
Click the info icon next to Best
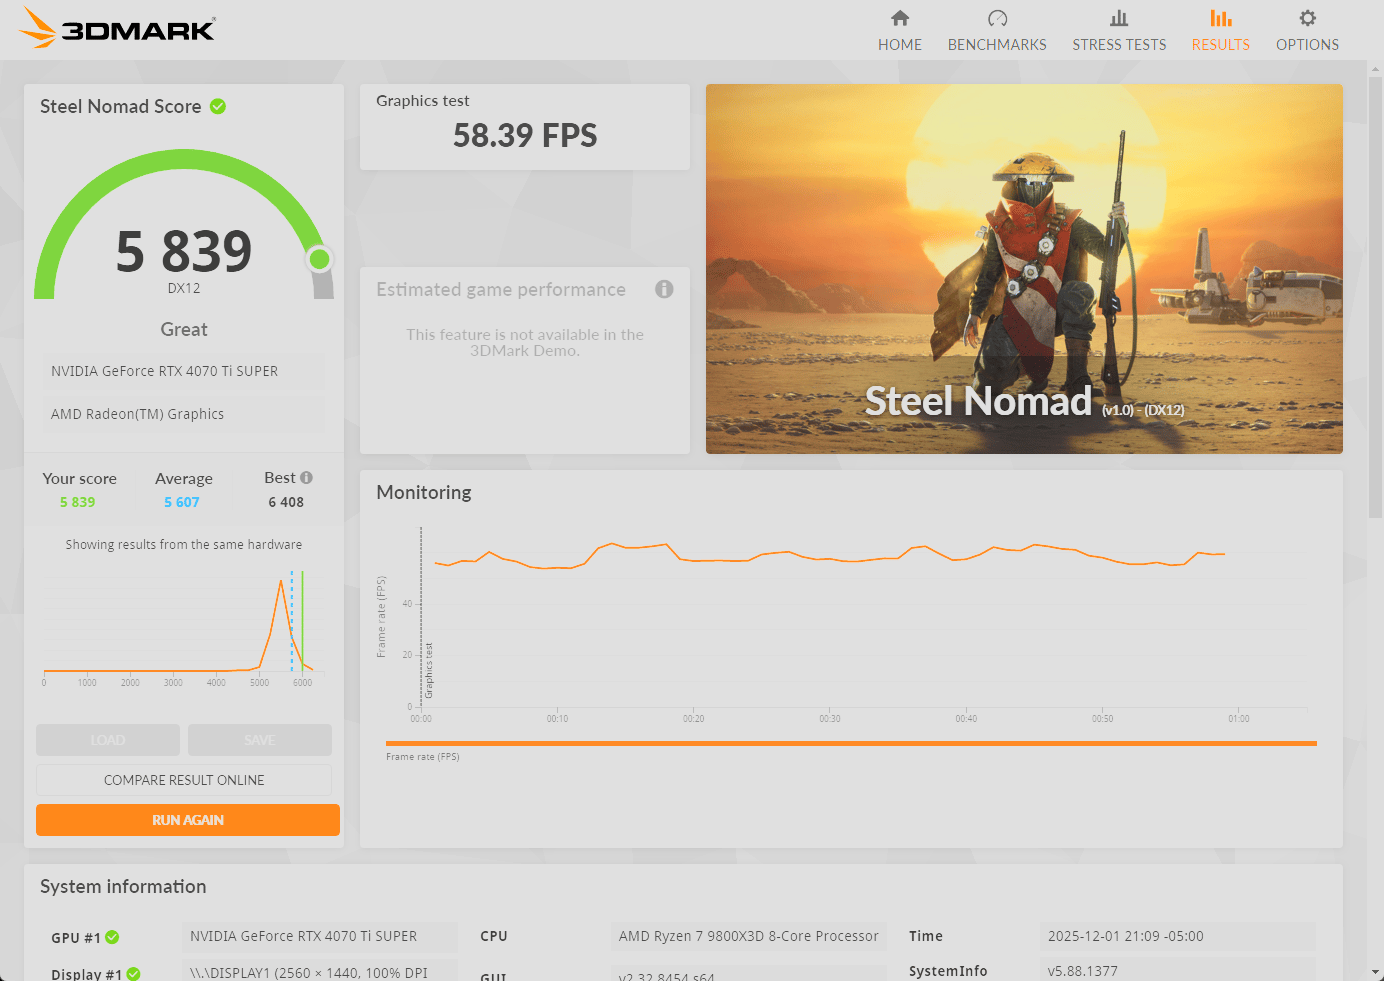tap(307, 478)
